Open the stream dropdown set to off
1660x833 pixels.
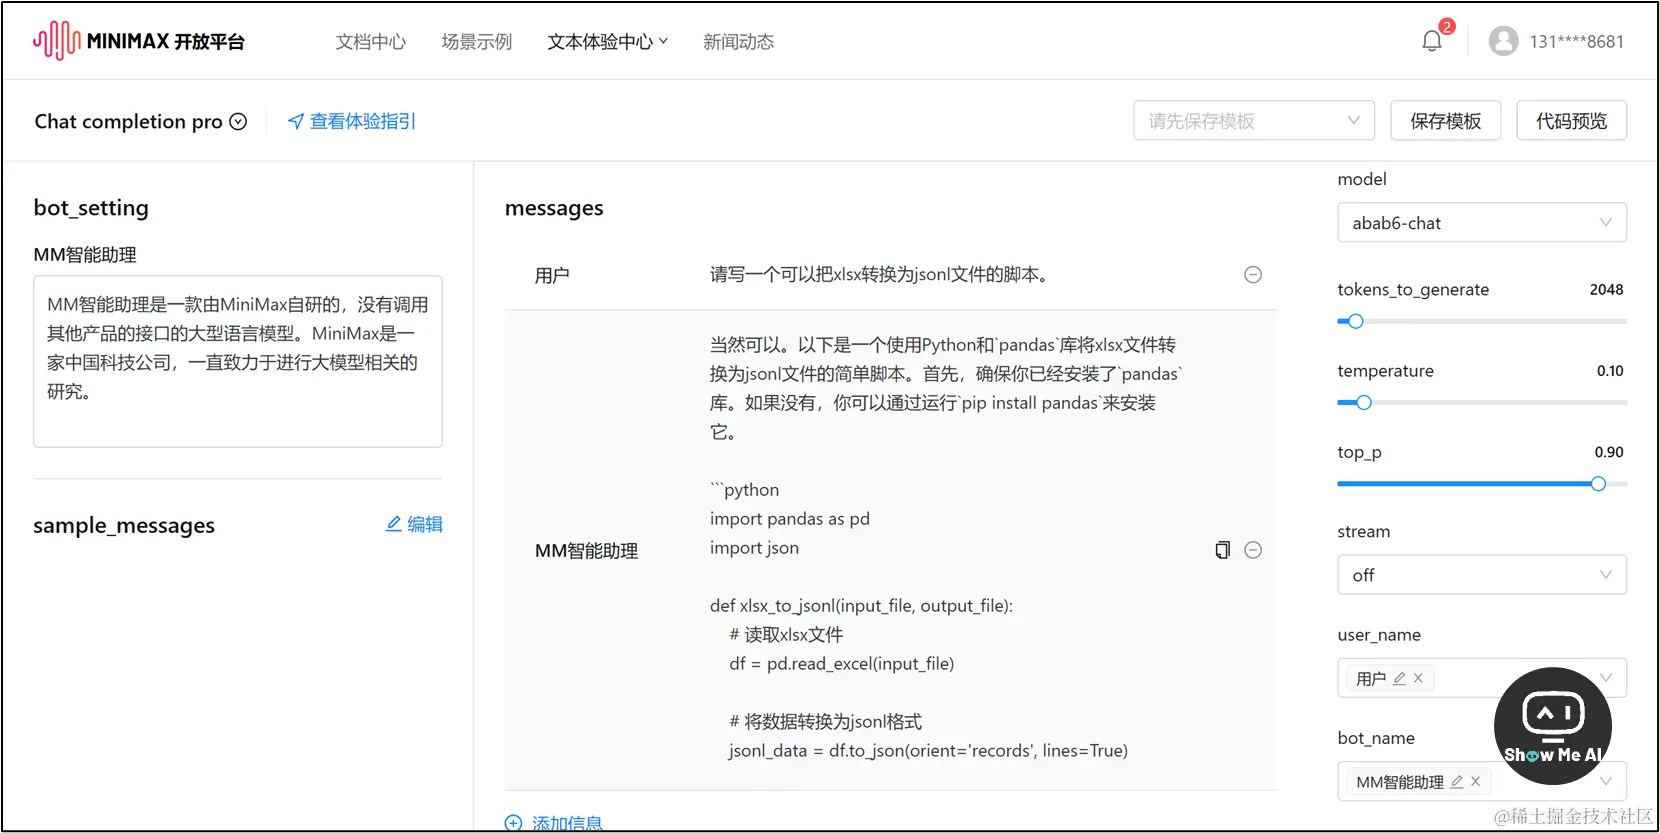click(1482, 575)
